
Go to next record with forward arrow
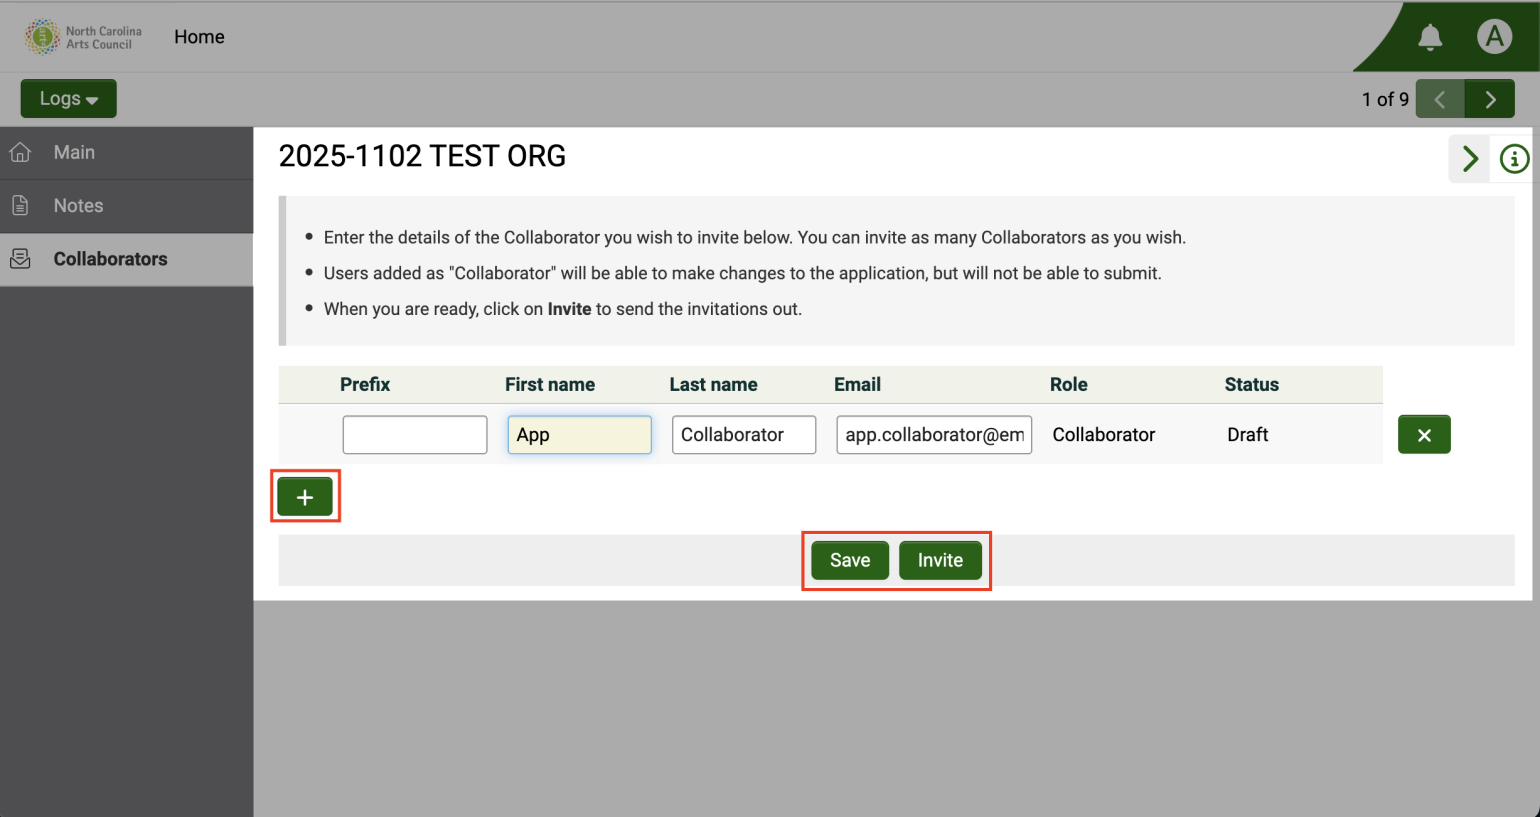coord(1490,98)
